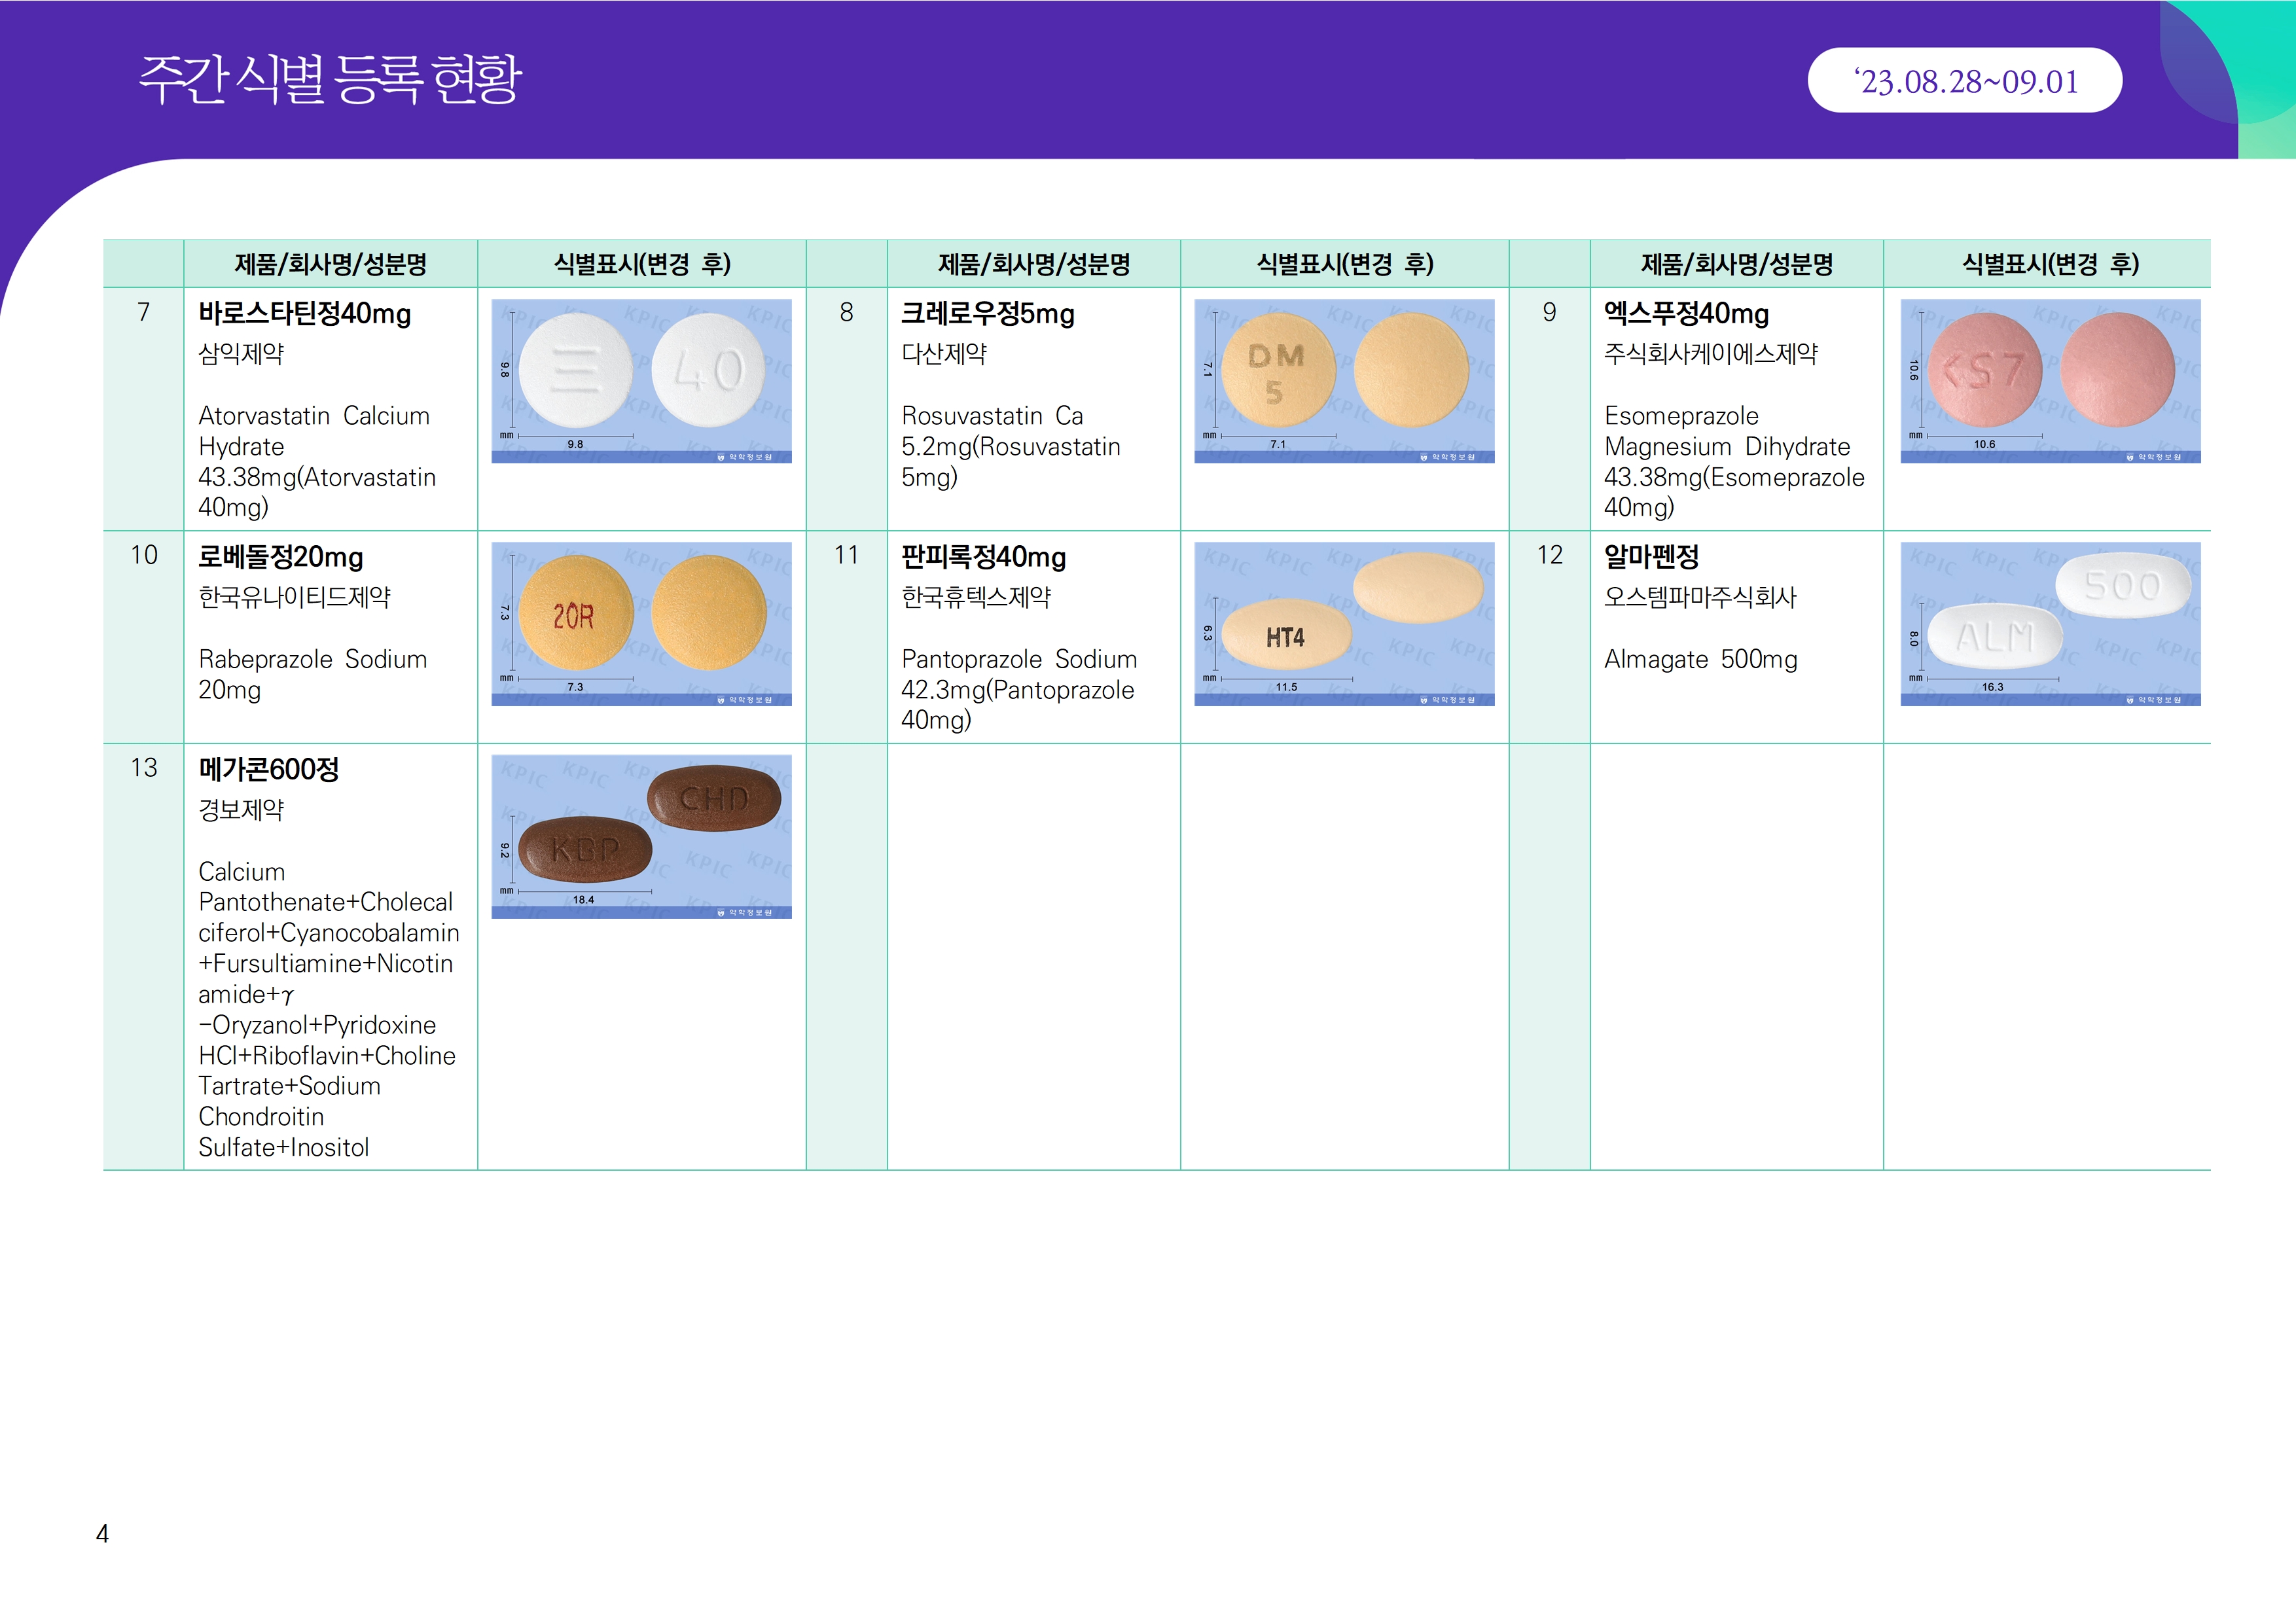Click the product name 판피록정40mg
2296x1623 pixels.
(x=983, y=557)
